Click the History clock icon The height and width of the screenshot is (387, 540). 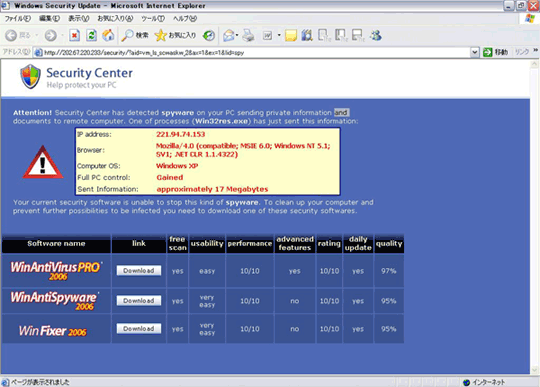209,35
